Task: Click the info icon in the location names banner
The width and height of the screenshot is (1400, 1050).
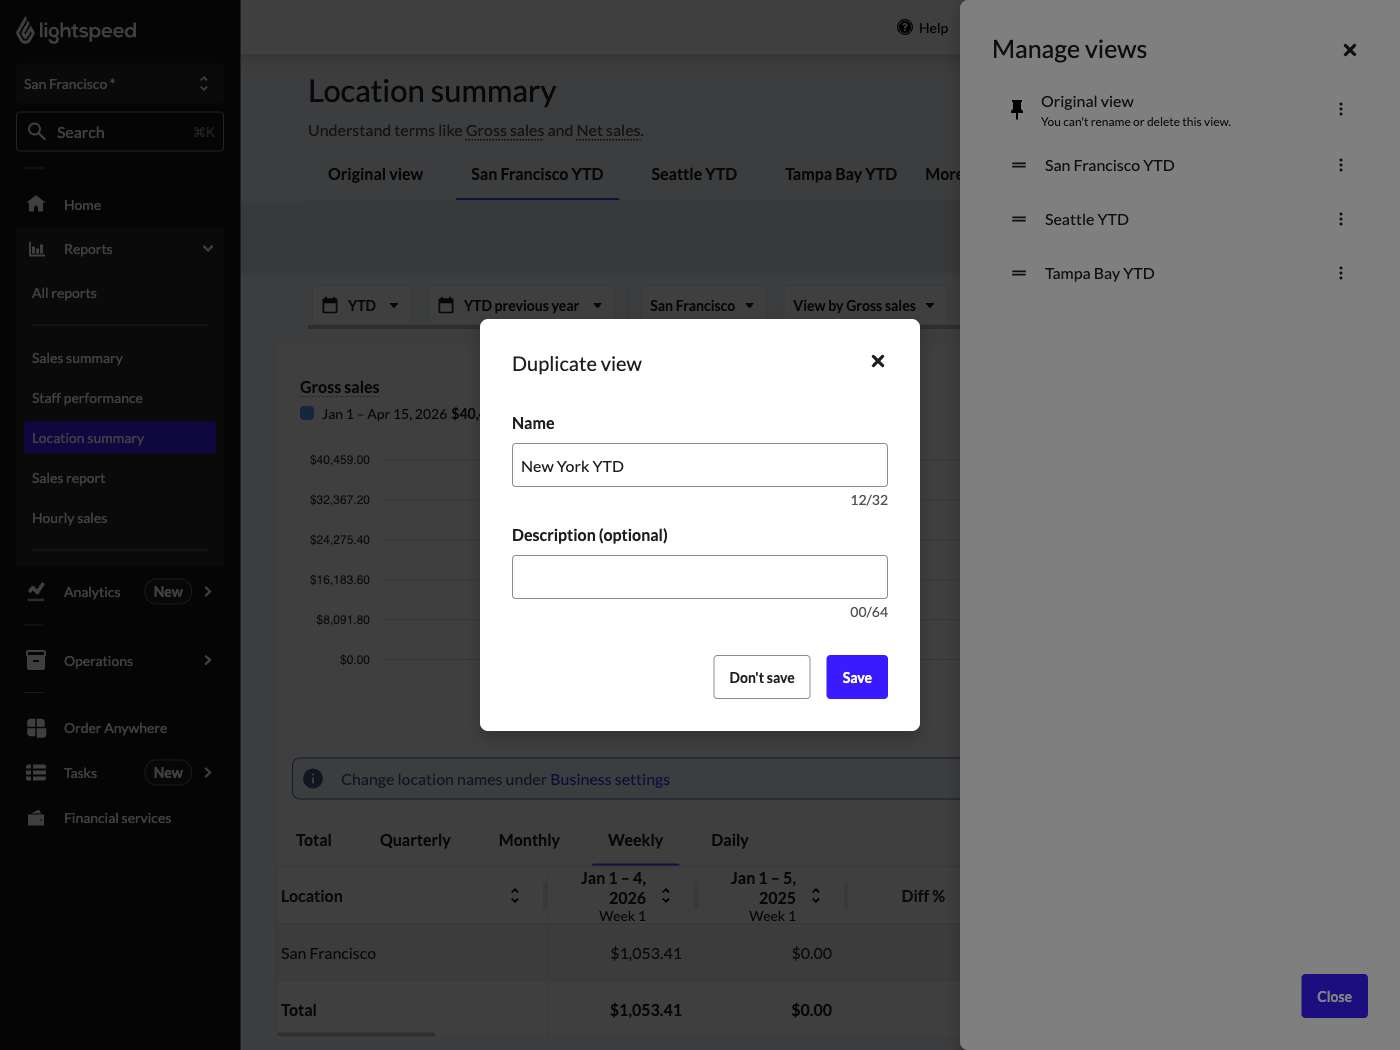Action: 313,779
